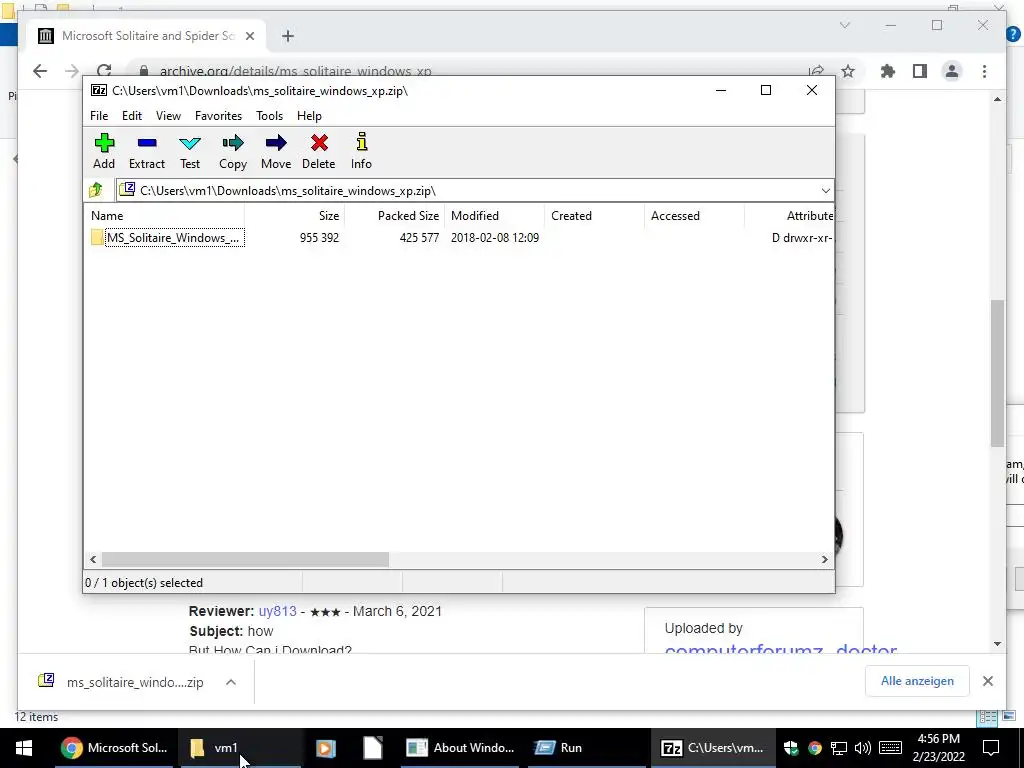Click the Chrome back arrow

coord(40,71)
